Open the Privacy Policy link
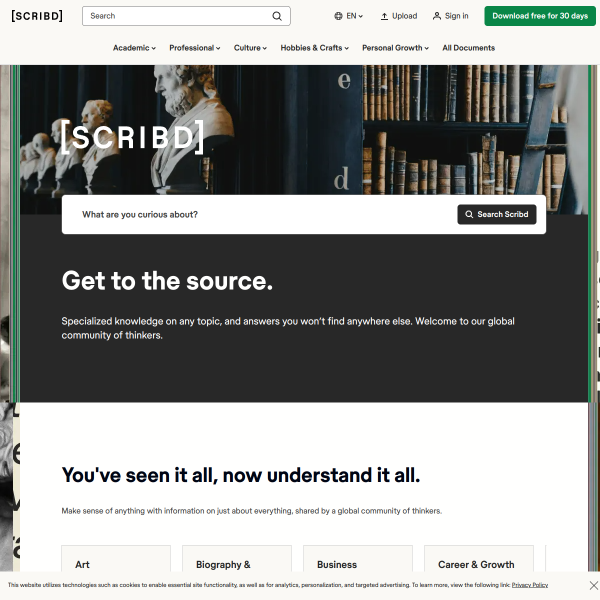Screen dimensions: 600x600 (x=530, y=585)
